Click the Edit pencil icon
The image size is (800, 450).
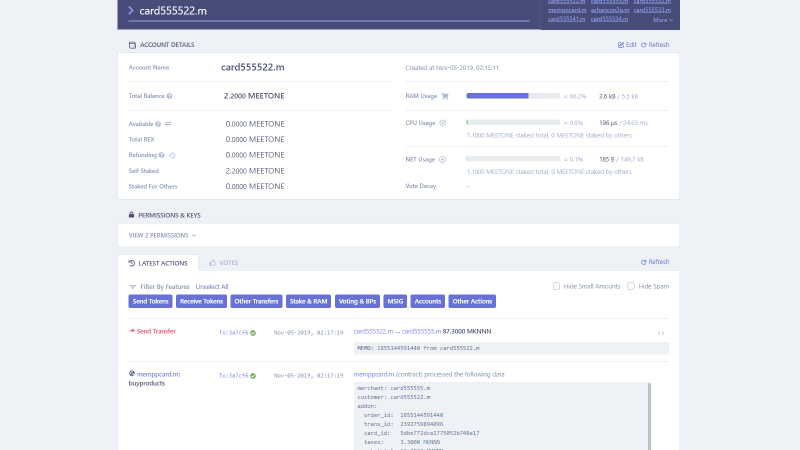(x=621, y=45)
